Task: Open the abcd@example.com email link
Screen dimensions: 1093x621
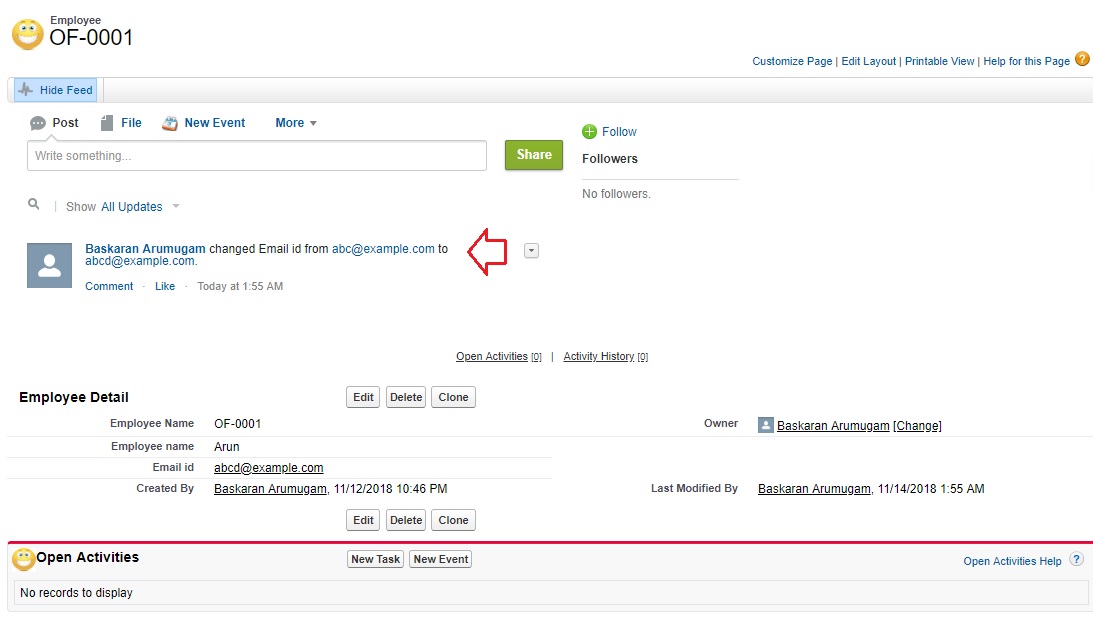Action: tap(268, 467)
